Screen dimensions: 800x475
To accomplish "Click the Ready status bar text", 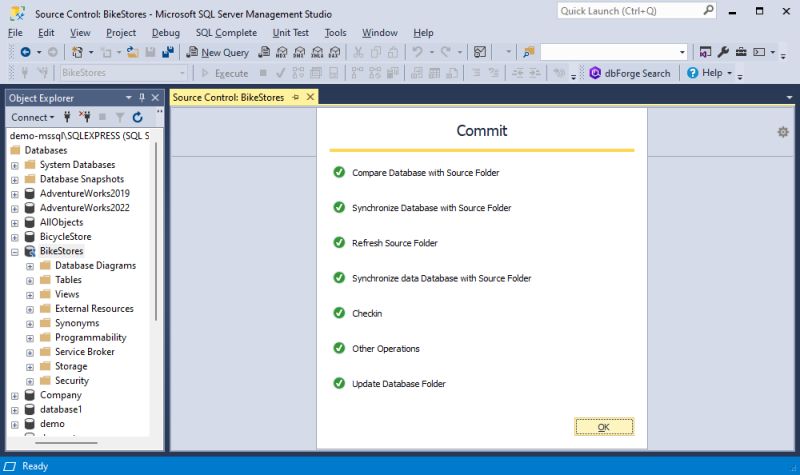I will point(35,466).
